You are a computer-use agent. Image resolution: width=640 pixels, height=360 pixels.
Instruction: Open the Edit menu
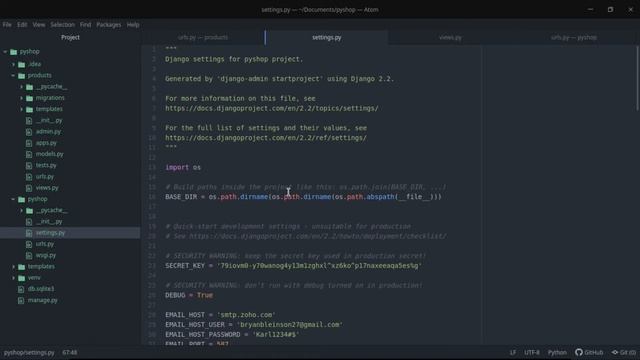click(x=22, y=25)
